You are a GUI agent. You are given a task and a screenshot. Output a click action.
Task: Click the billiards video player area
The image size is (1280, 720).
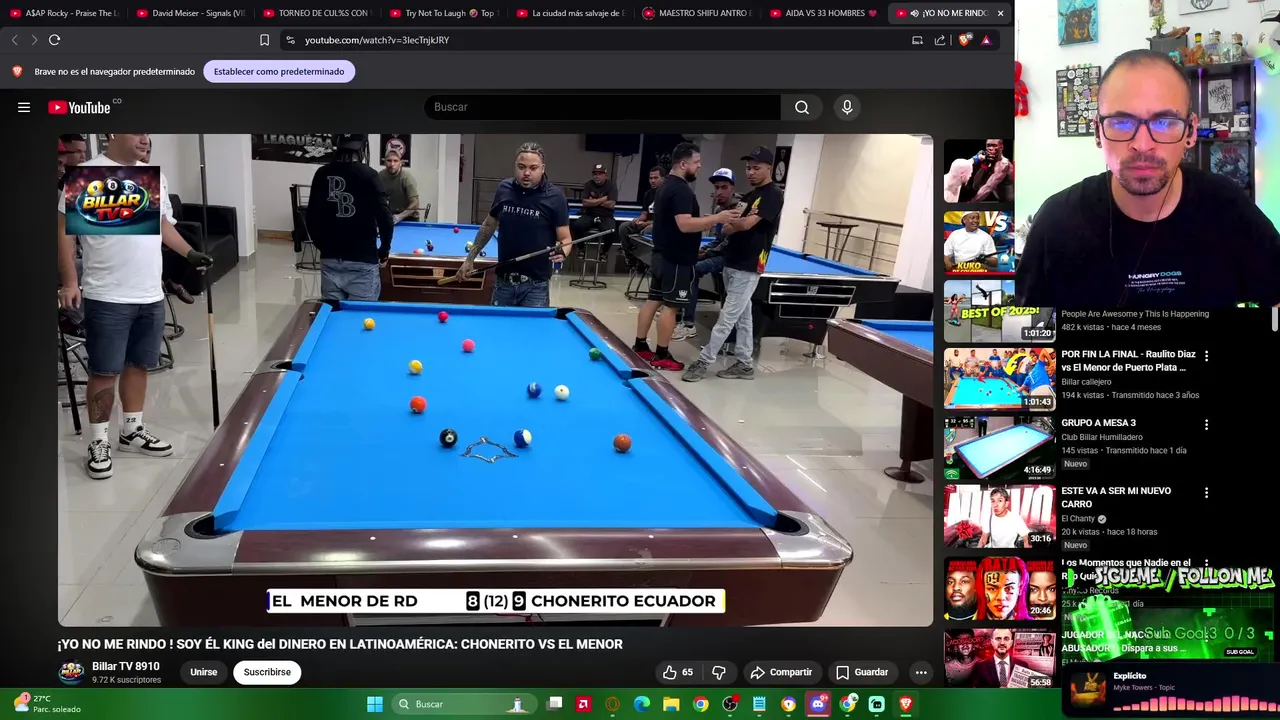(x=495, y=380)
